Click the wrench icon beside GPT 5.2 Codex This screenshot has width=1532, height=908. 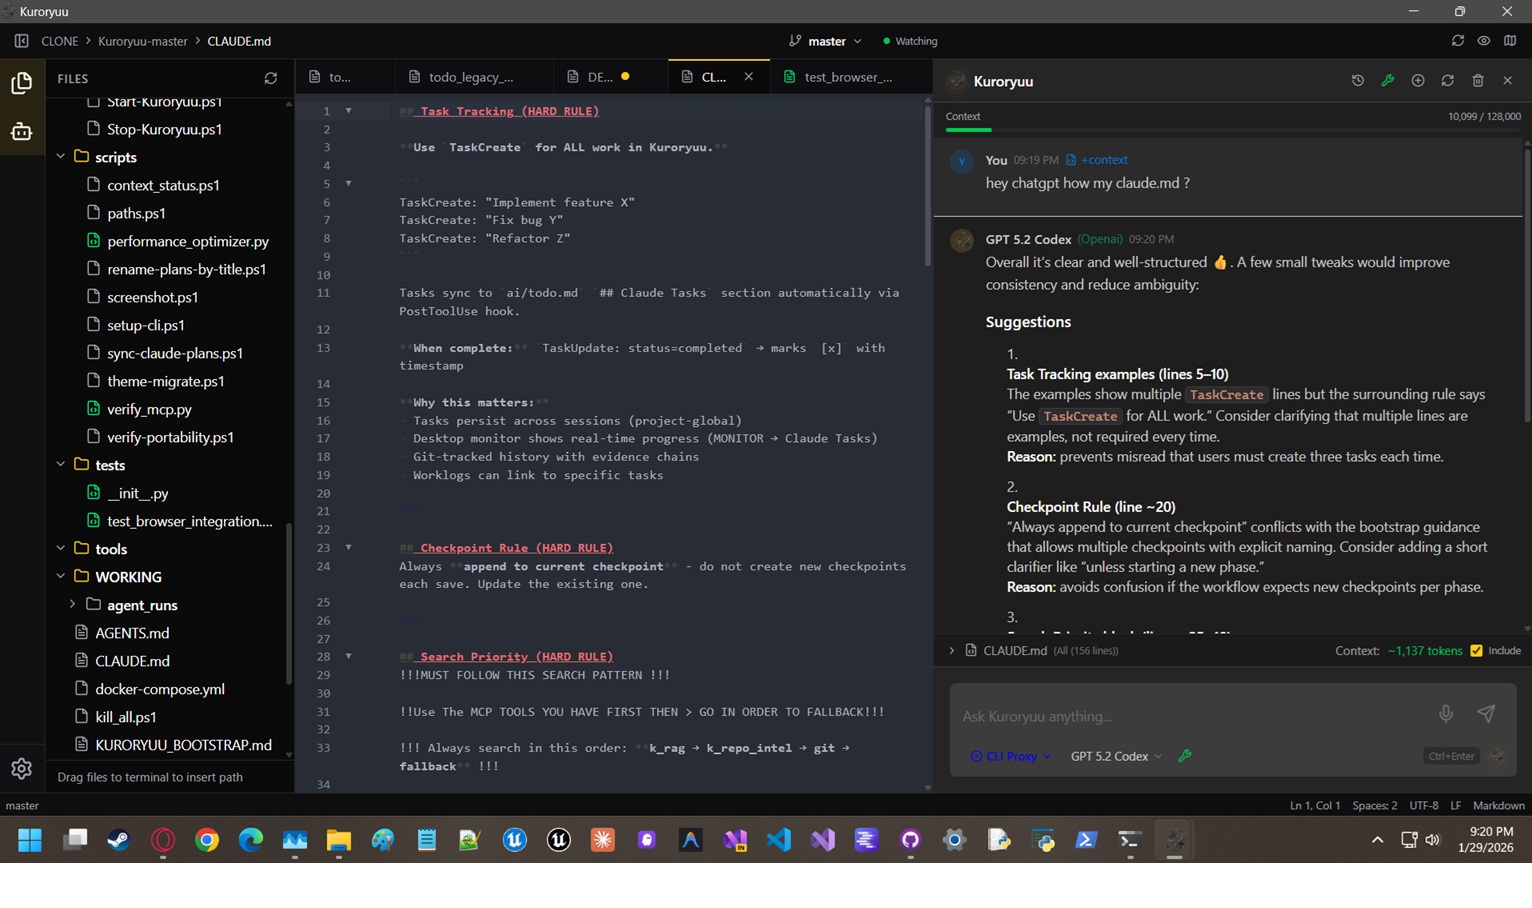[x=1184, y=757]
